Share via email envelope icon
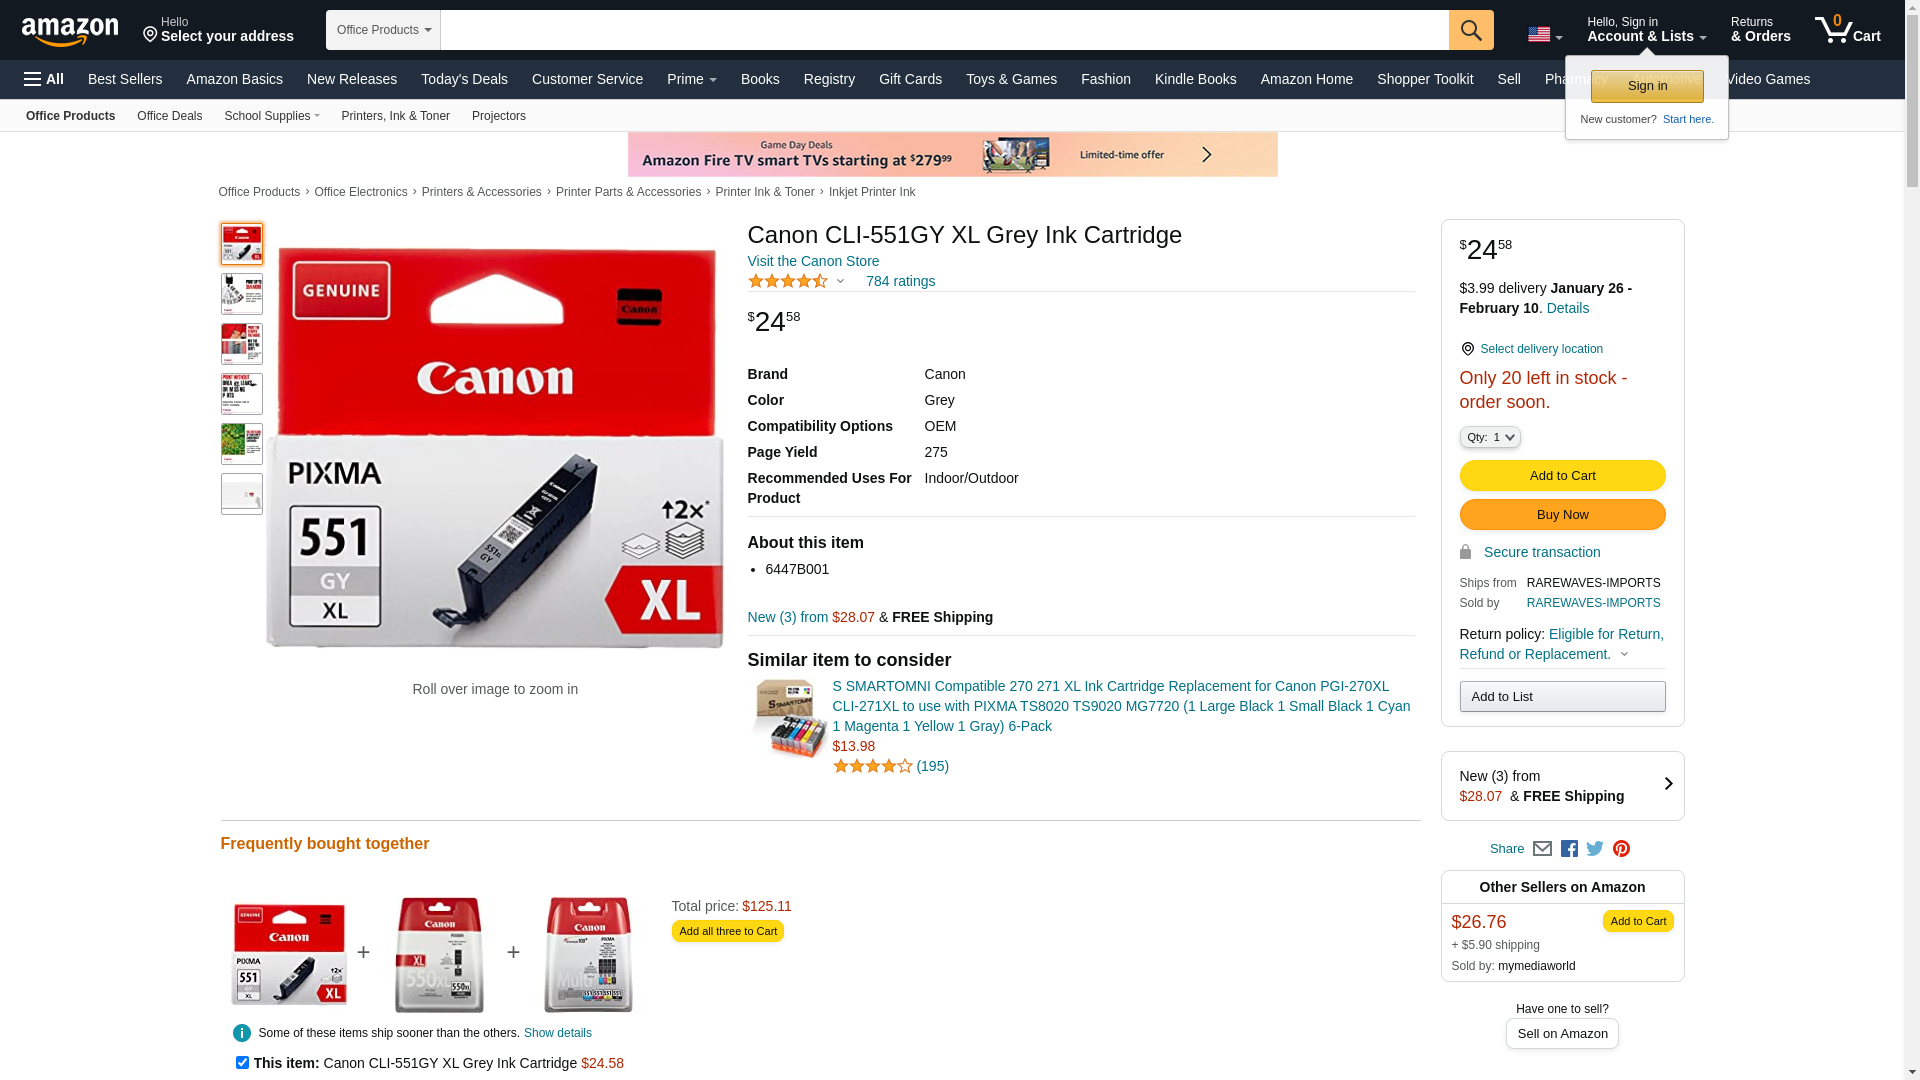Viewport: 1920px width, 1080px height. (x=1542, y=849)
